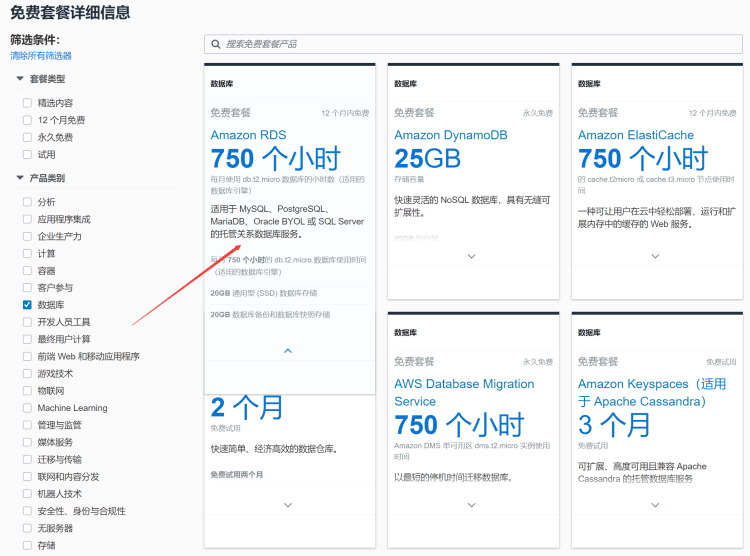750x556 pixels.
Task: Click 清除所有筛选器 link
Action: pos(41,56)
